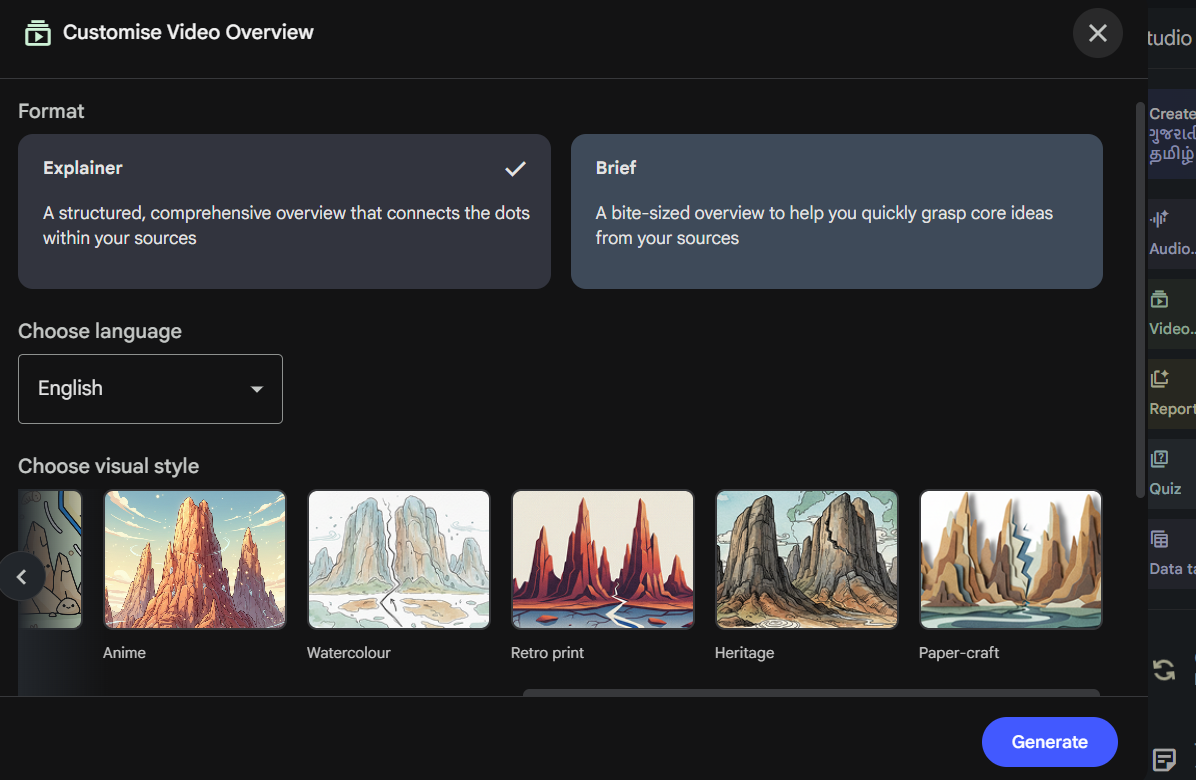Click the dropdown arrow beside English

point(257,389)
